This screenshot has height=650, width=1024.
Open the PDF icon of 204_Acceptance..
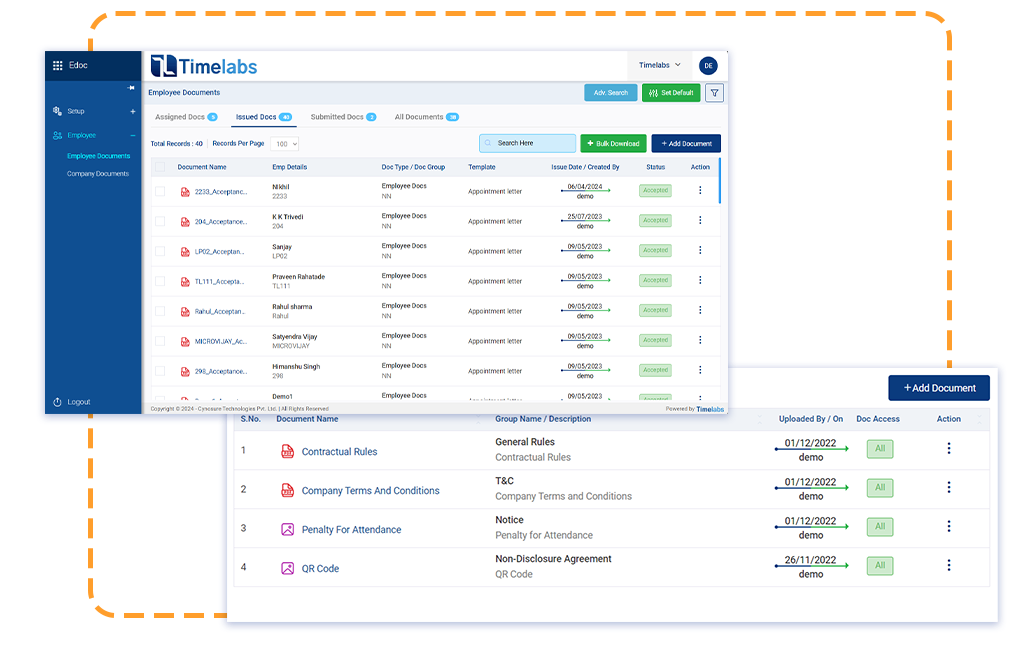coord(185,222)
